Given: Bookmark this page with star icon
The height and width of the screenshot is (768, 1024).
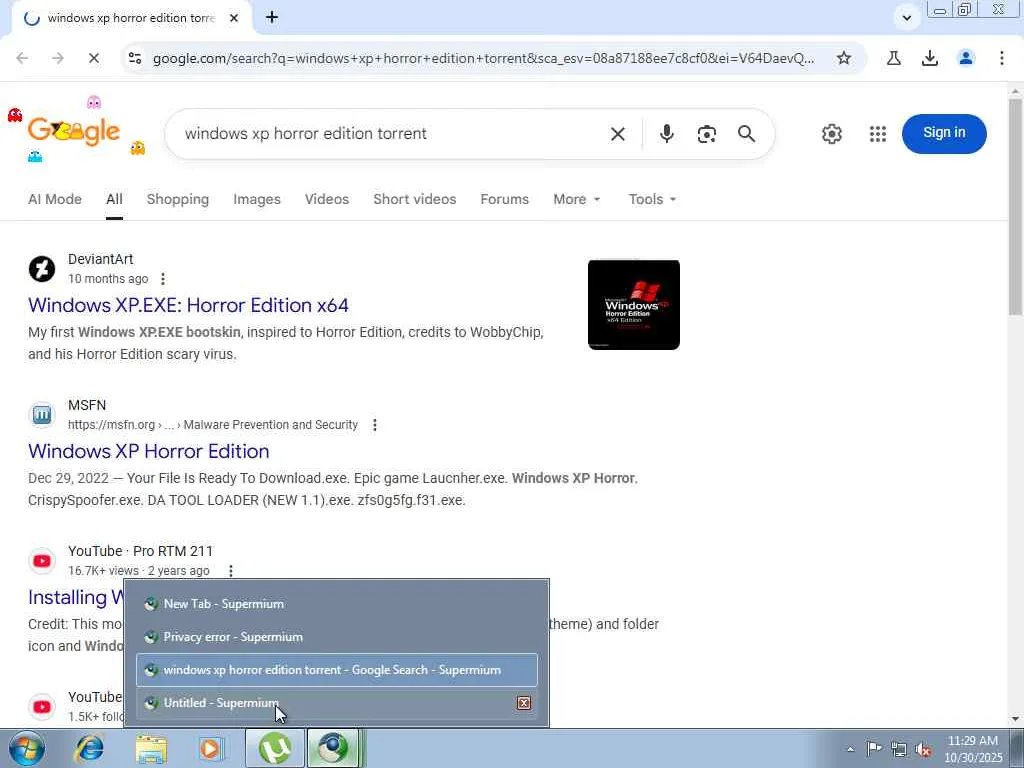Looking at the screenshot, I should [844, 58].
